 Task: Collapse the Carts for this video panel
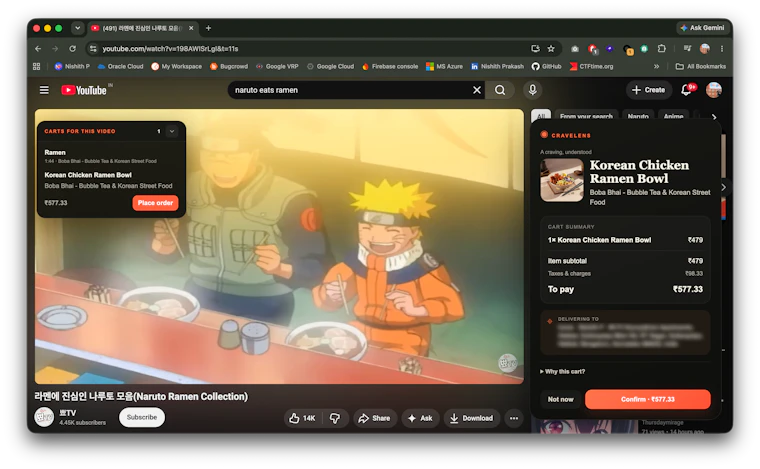(x=172, y=131)
